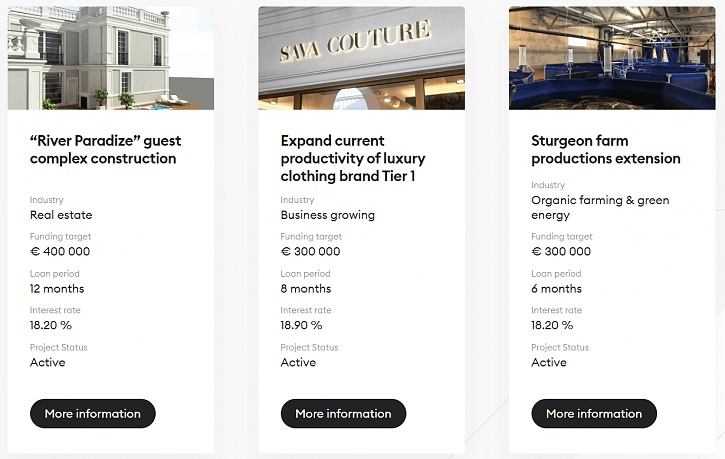
Task: Open "River Paradize" guest complex construction title
Action: (105, 150)
